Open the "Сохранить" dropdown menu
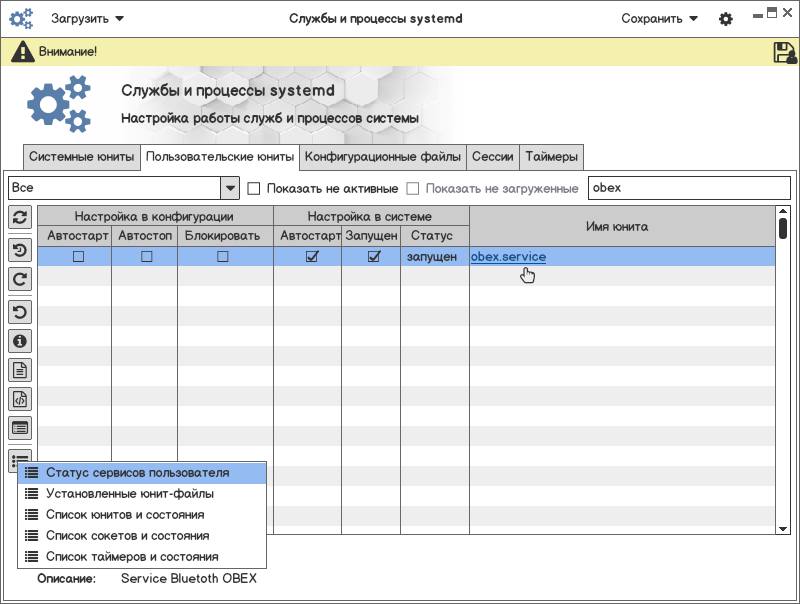The height and width of the screenshot is (604, 800). [659, 18]
